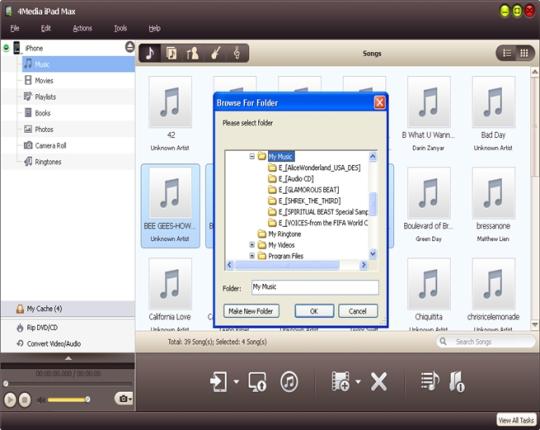Image resolution: width=540 pixels, height=430 pixels.
Task: Click the yellow volume slider
Action: [68, 400]
